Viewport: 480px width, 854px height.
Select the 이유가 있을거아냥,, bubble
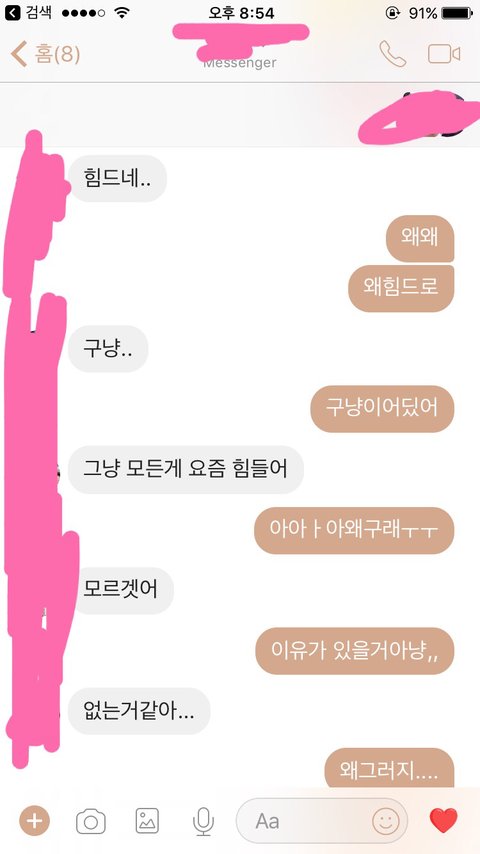(x=355, y=651)
